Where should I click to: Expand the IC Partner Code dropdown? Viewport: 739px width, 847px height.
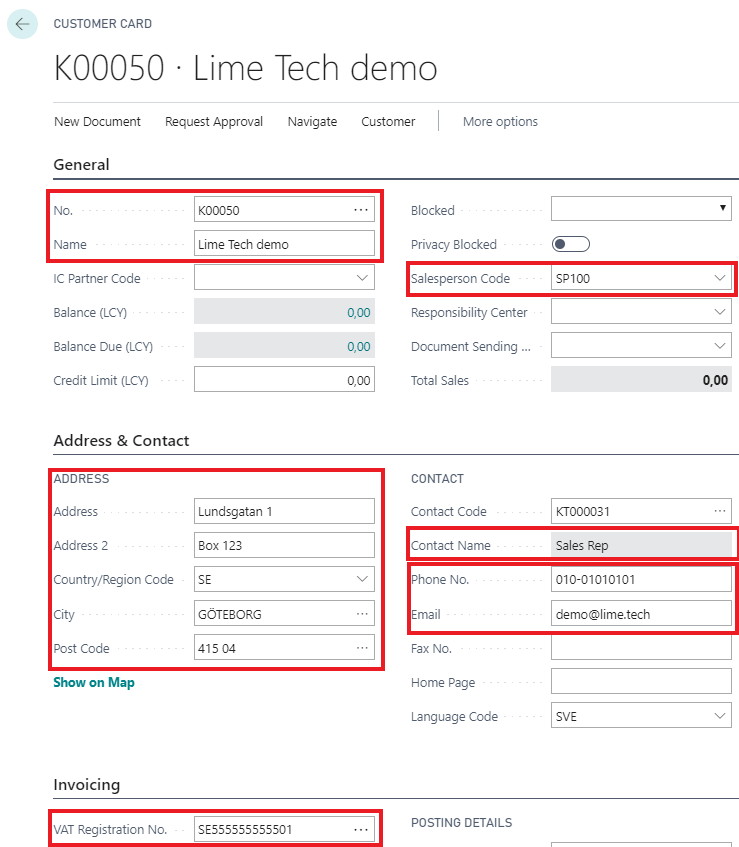coord(361,278)
